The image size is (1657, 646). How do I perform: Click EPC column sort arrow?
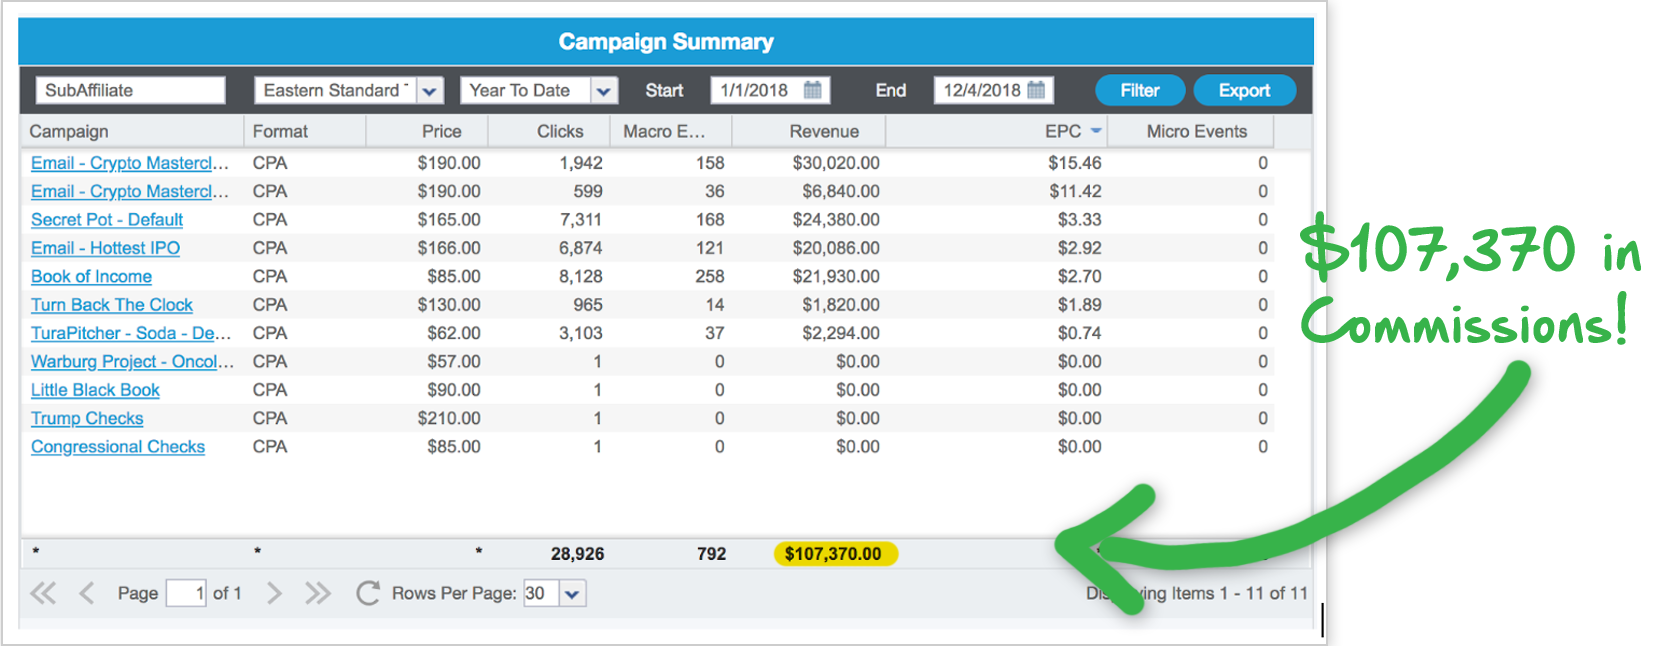point(1096,131)
